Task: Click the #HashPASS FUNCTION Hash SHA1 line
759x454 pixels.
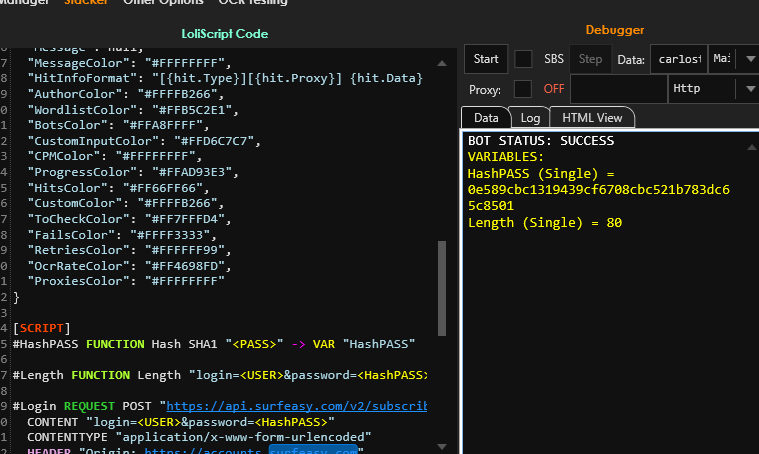Action: pyautogui.click(x=214, y=344)
